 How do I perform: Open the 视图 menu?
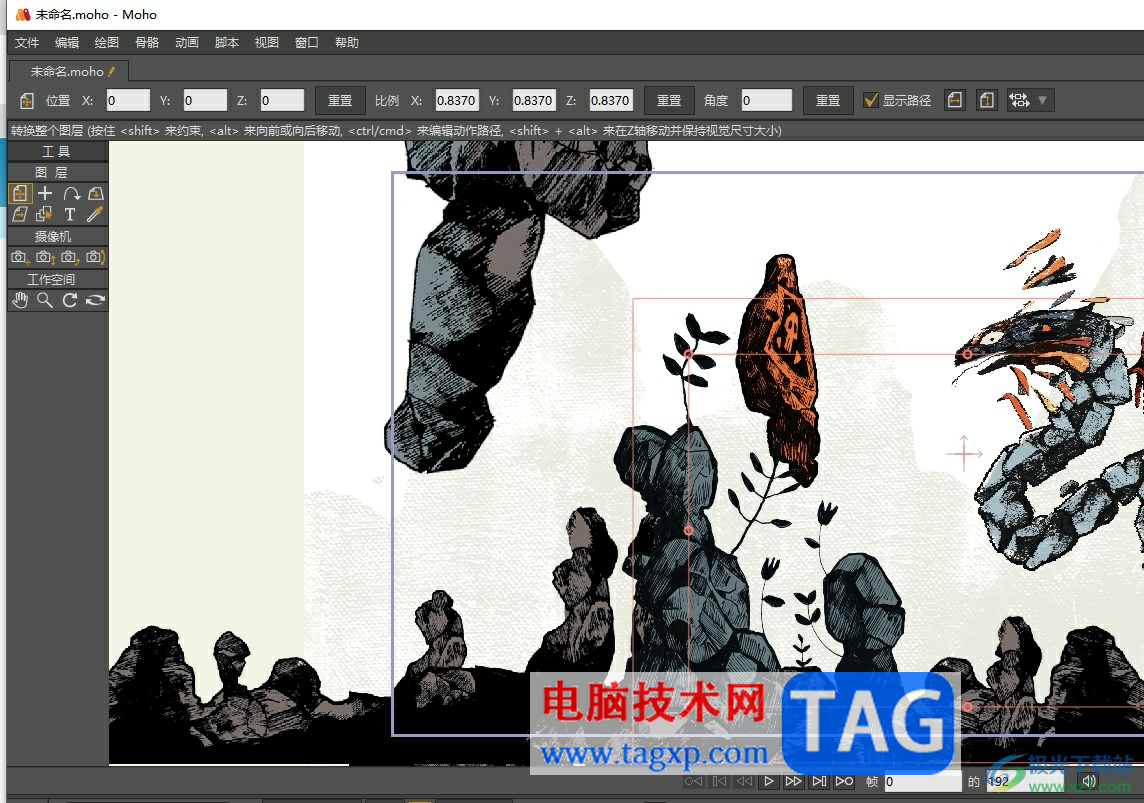pyautogui.click(x=267, y=42)
